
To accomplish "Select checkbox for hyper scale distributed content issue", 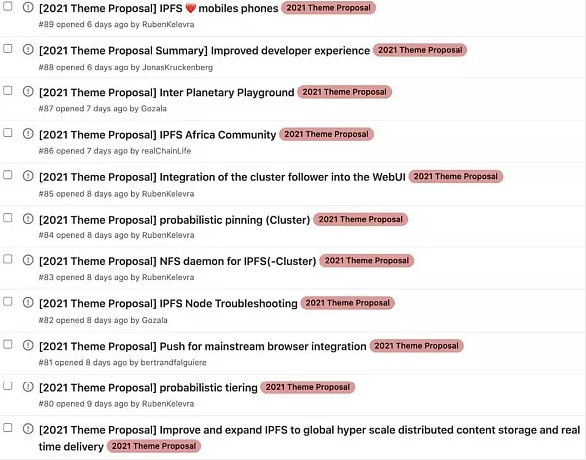I will pos(7,428).
